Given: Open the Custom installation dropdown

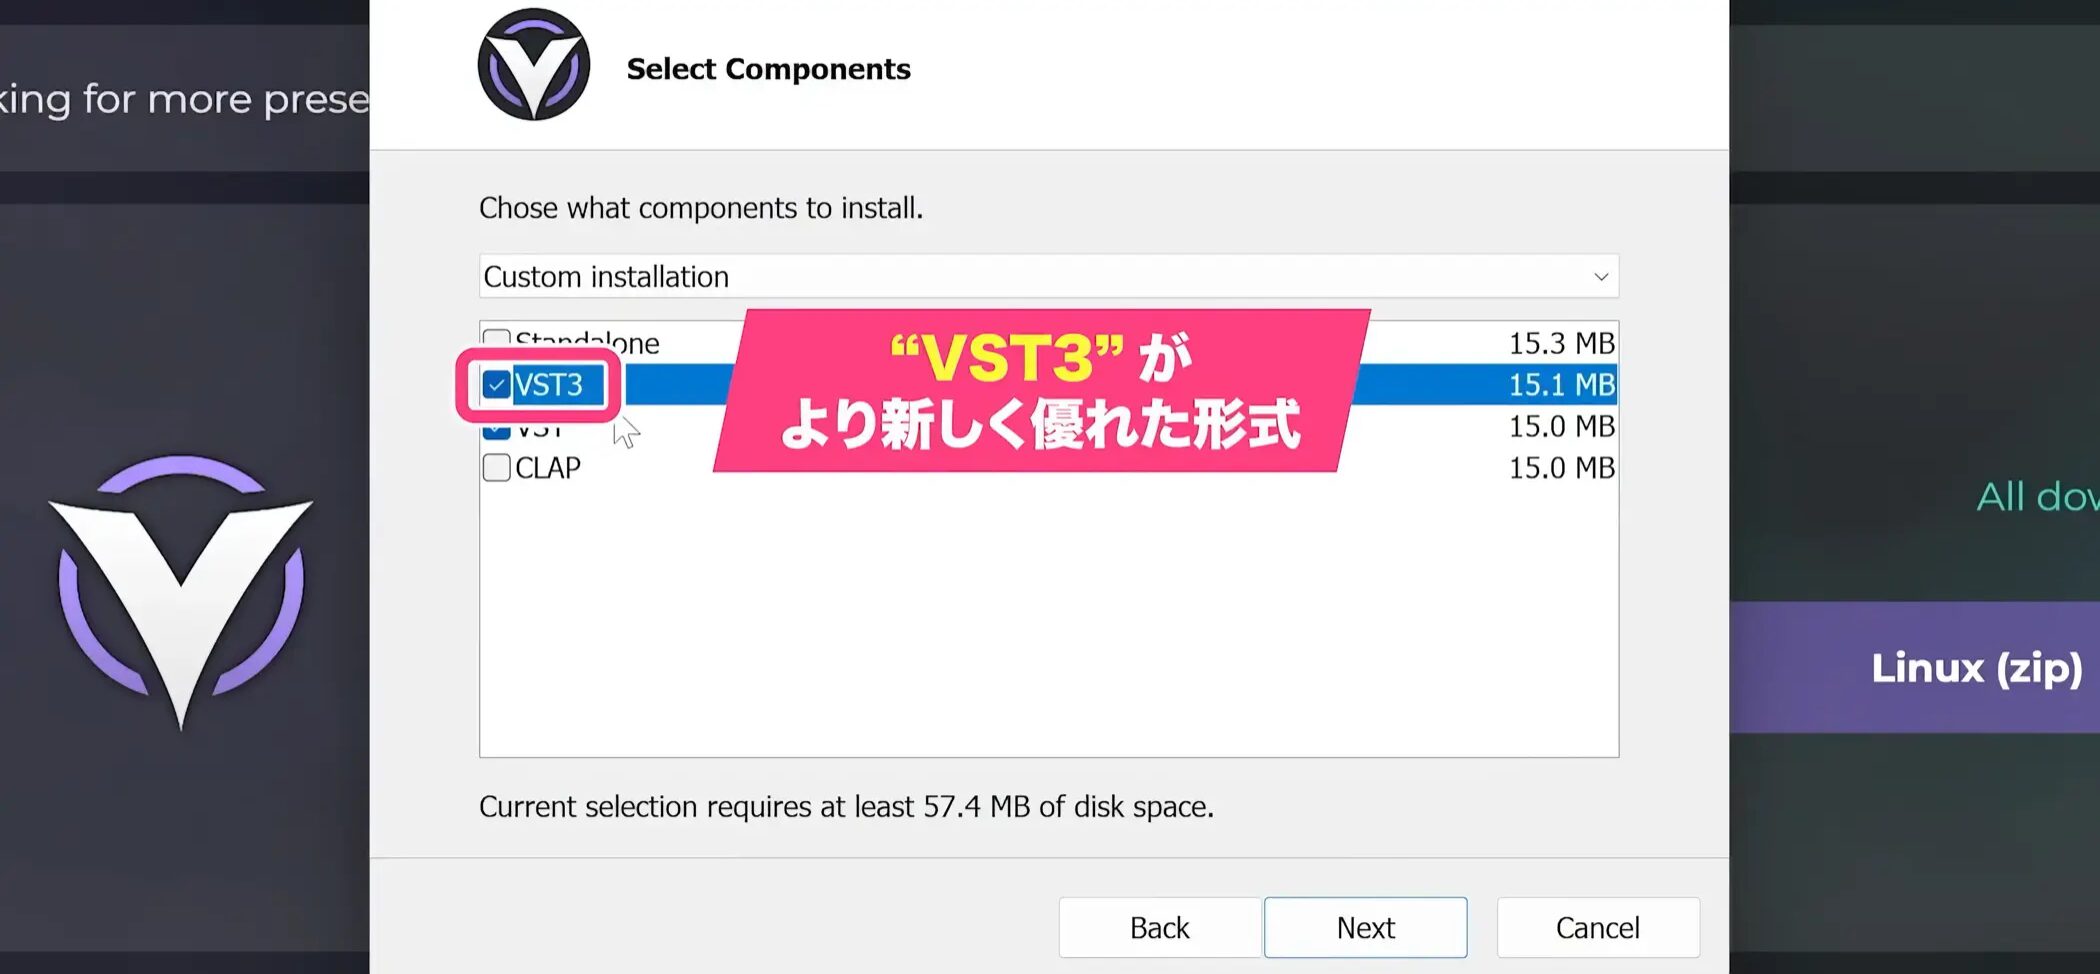Looking at the screenshot, I should click(x=1047, y=277).
